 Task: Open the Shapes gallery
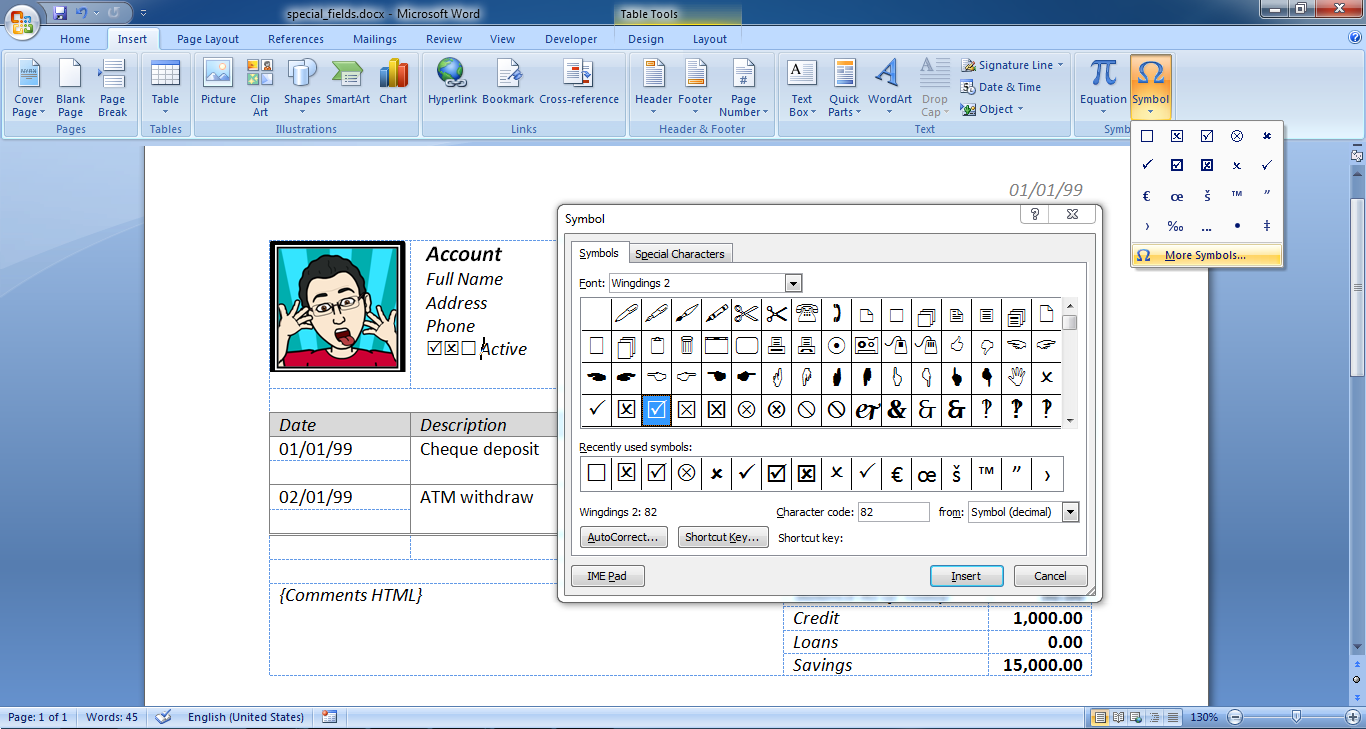301,88
